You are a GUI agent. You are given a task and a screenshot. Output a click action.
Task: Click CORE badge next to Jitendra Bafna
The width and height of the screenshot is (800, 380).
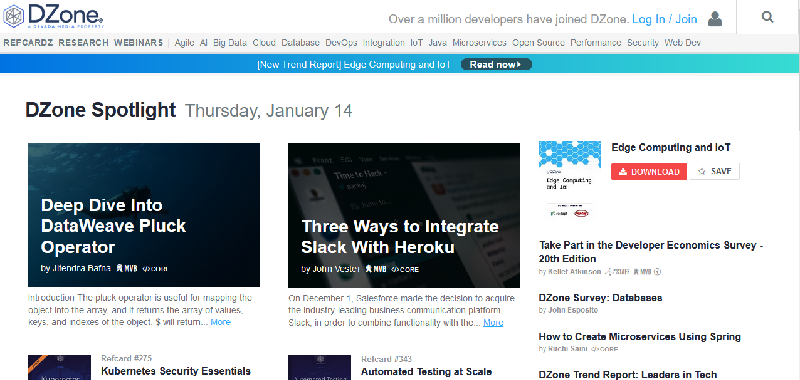(155, 268)
